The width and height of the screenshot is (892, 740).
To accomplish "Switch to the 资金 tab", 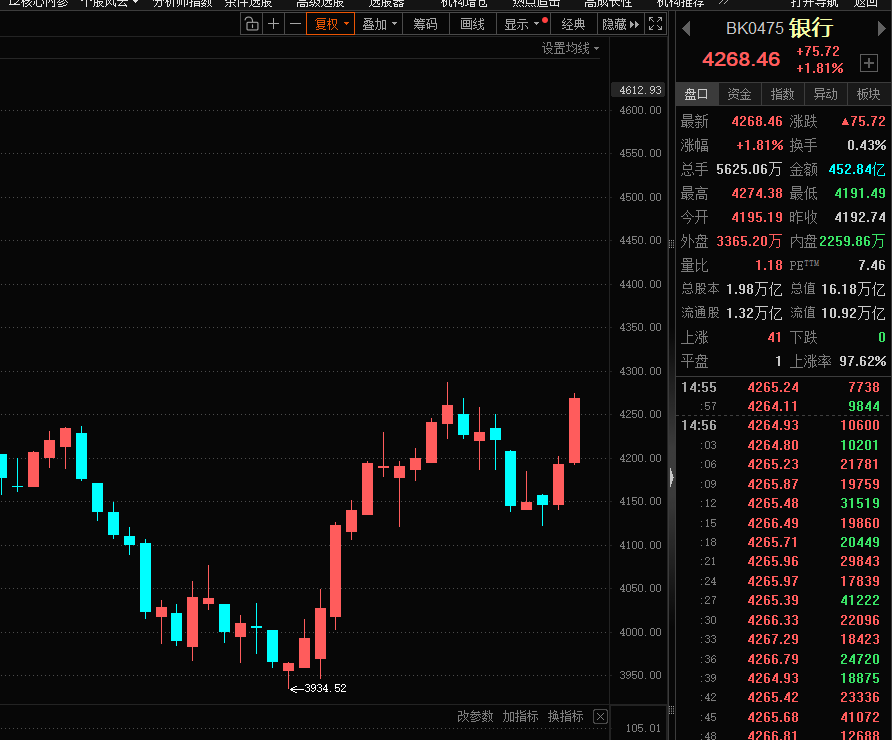I will [x=739, y=94].
